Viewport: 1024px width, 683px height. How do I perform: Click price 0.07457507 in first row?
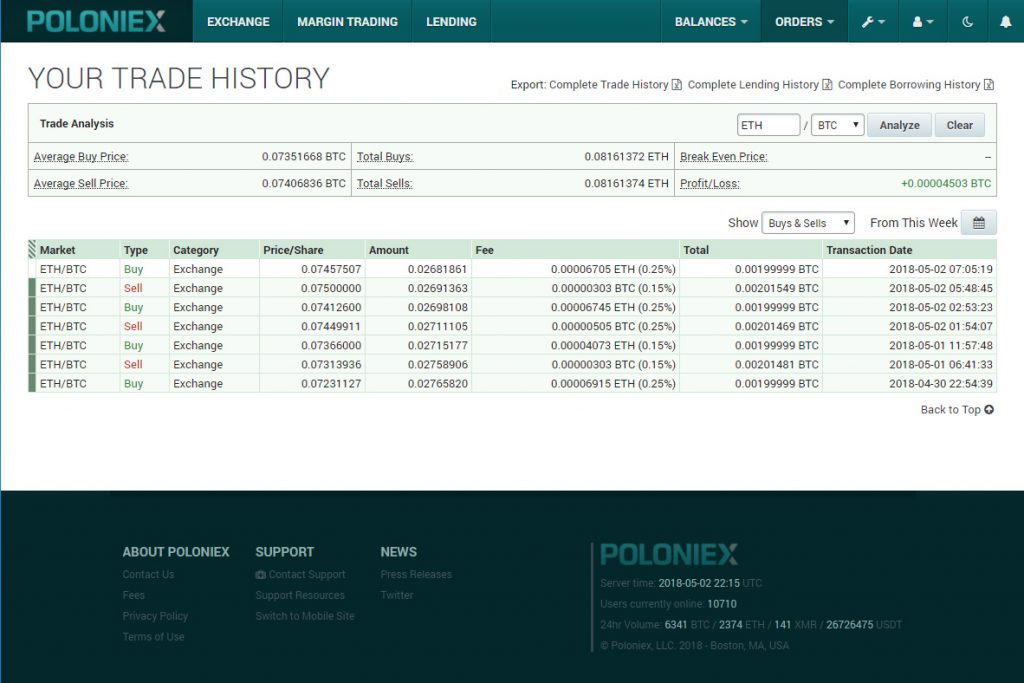click(x=331, y=269)
